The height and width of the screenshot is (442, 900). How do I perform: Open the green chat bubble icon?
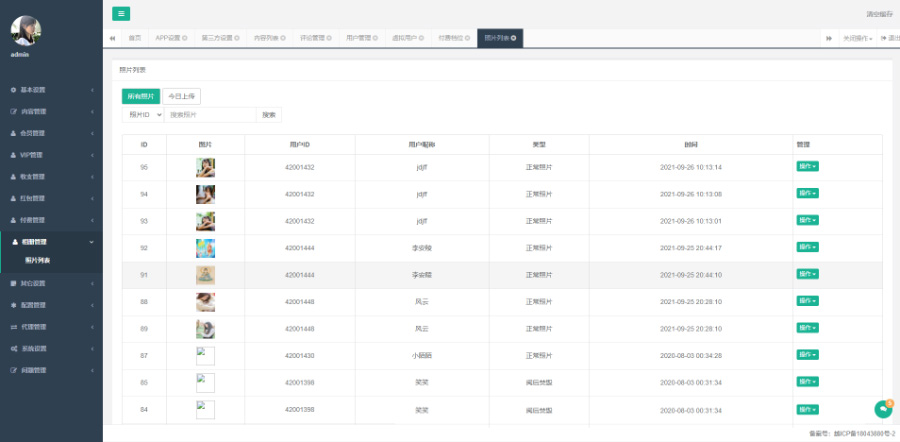[x=882, y=409]
